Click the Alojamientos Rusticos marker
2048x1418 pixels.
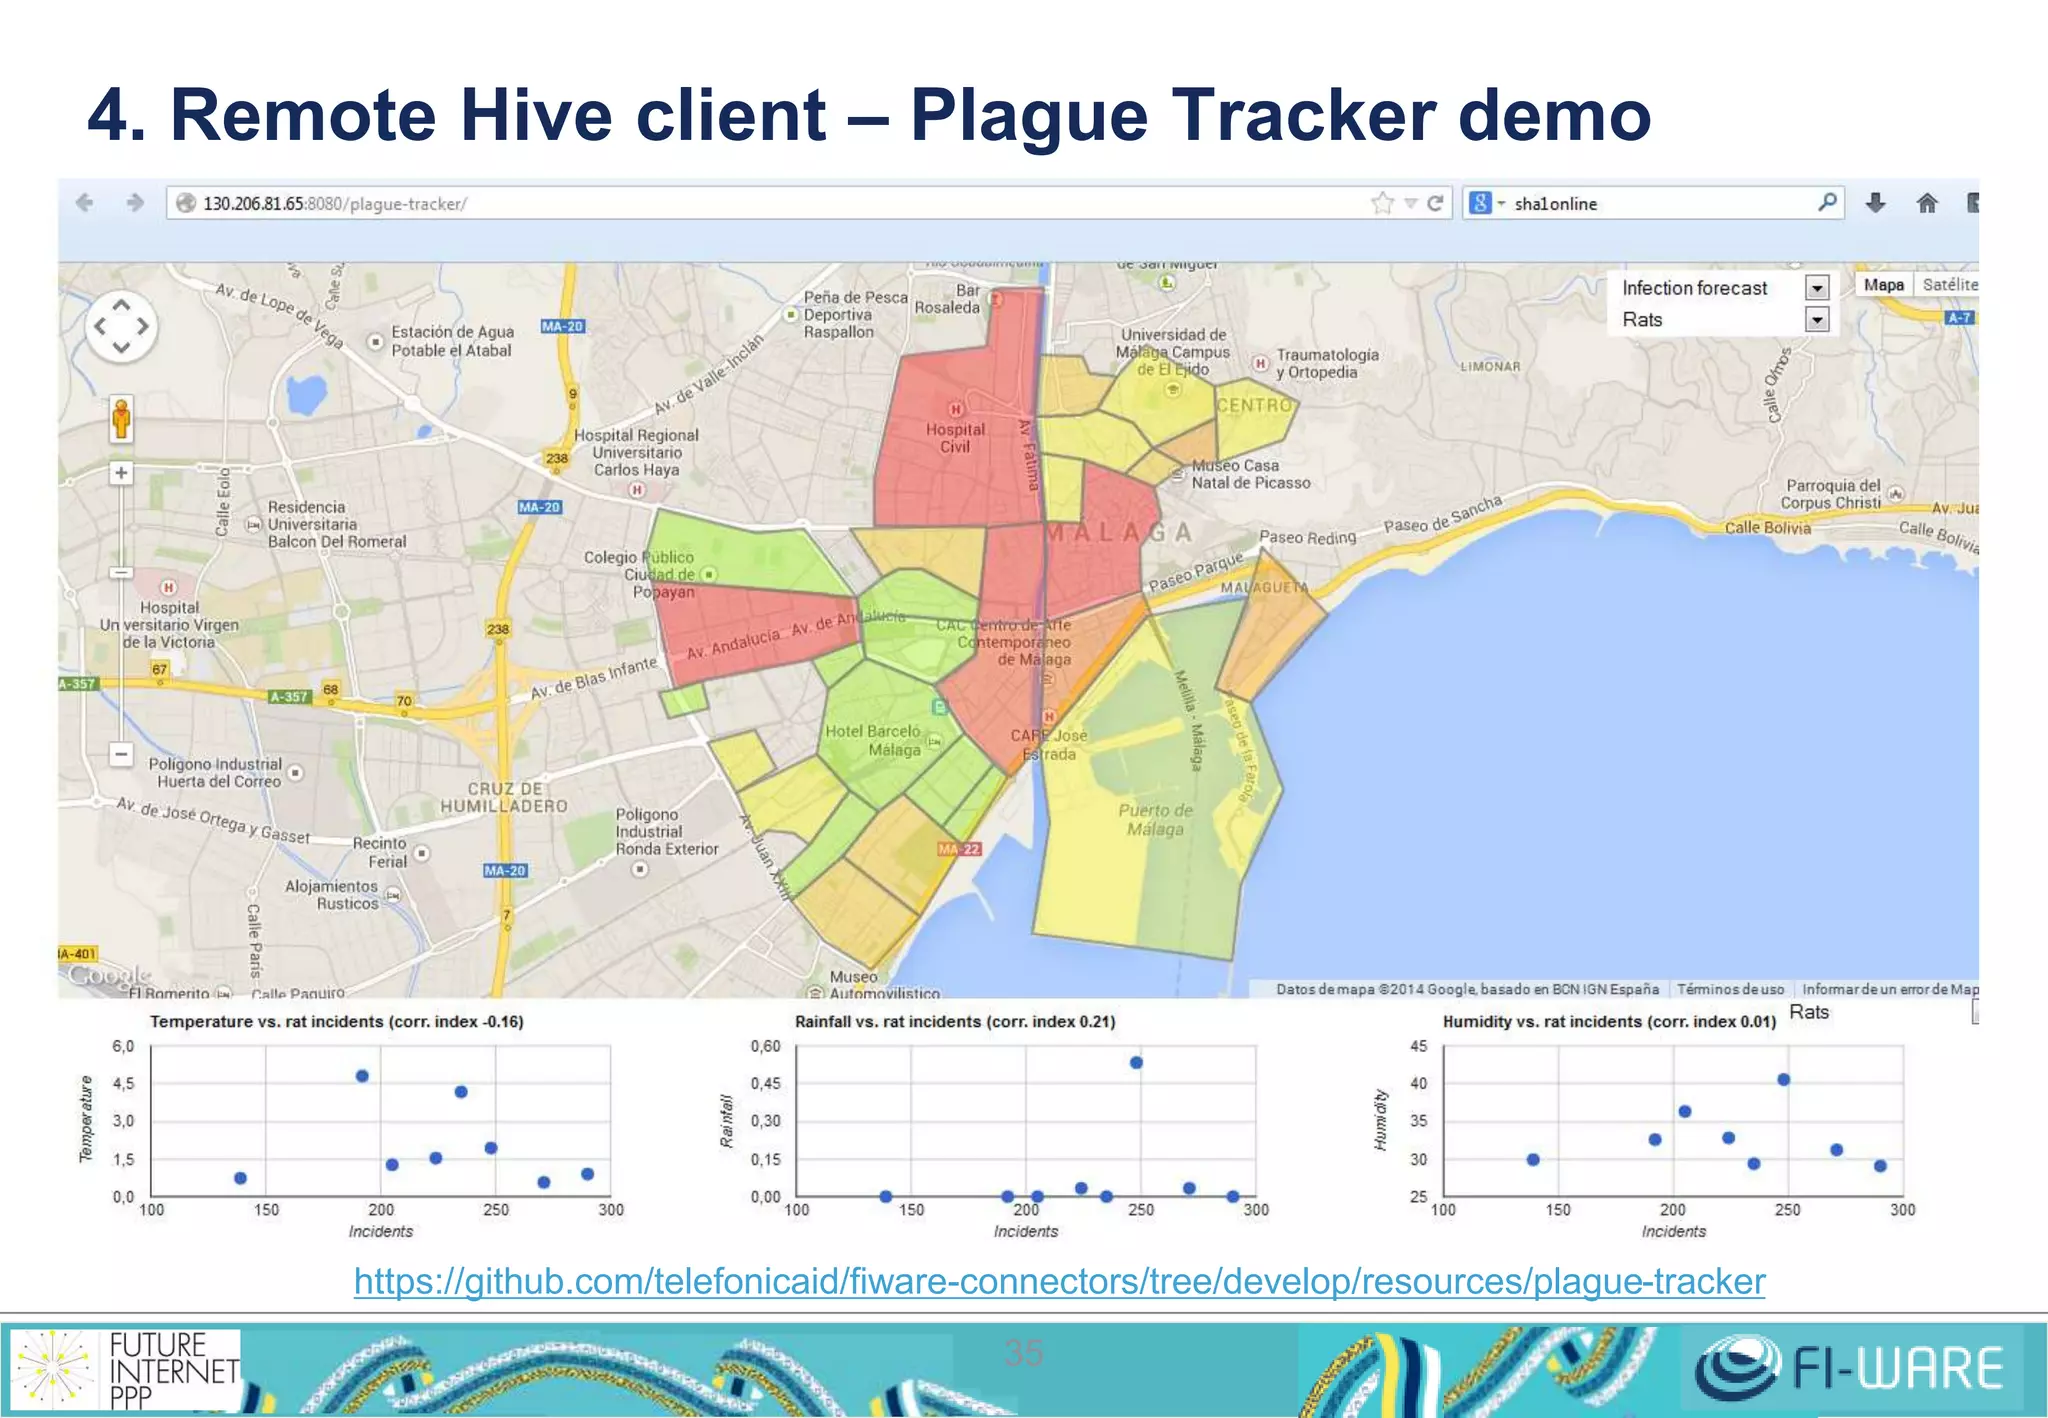point(393,895)
